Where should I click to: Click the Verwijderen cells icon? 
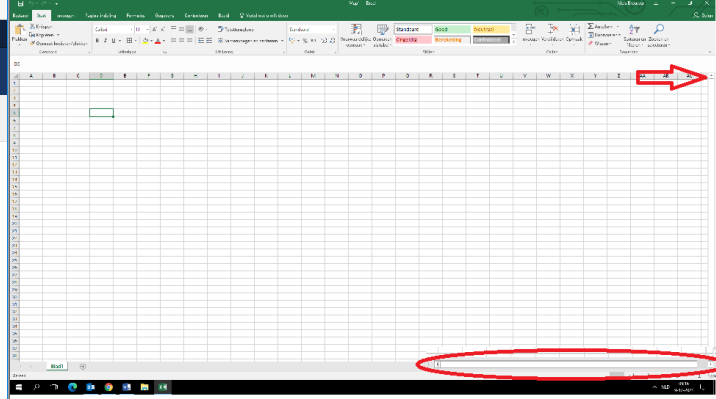coord(553,30)
